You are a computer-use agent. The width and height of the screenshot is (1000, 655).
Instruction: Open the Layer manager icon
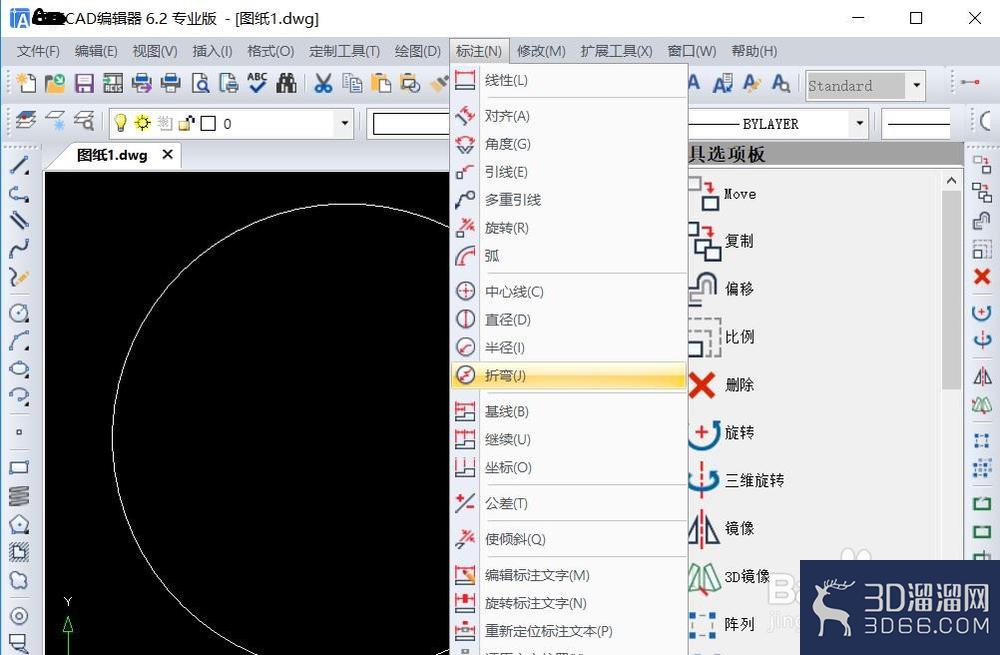pyautogui.click(x=26, y=120)
